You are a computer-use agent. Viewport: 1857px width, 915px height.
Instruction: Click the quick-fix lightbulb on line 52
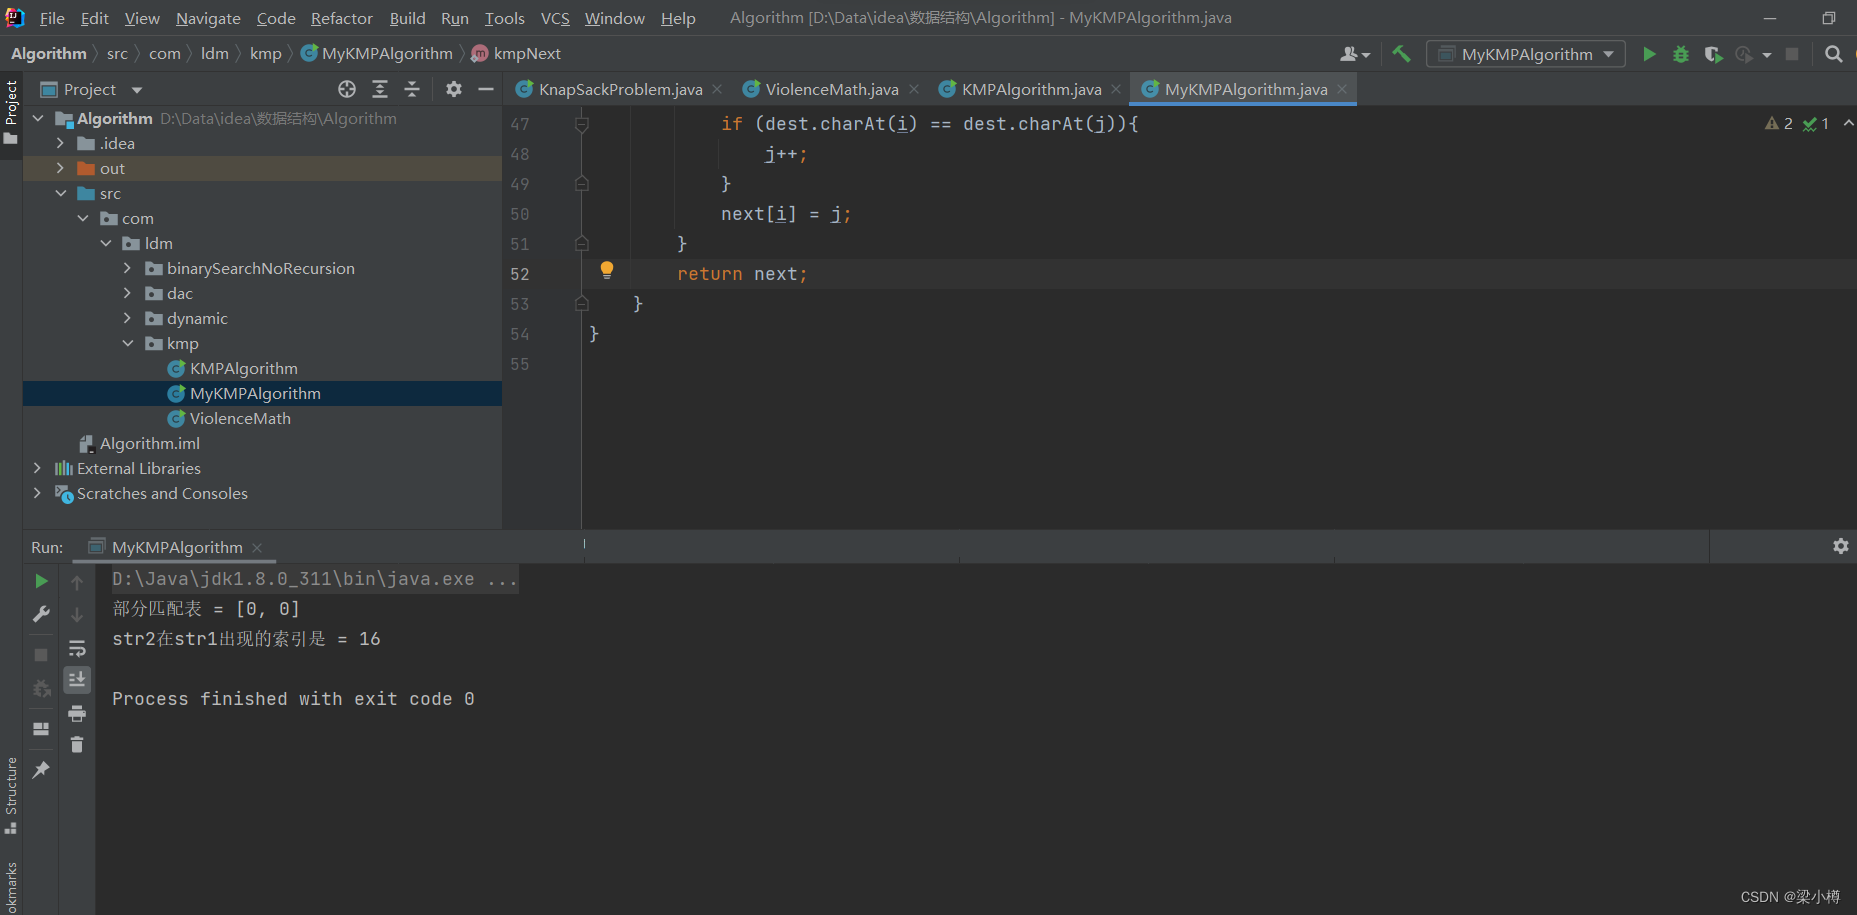tap(607, 269)
